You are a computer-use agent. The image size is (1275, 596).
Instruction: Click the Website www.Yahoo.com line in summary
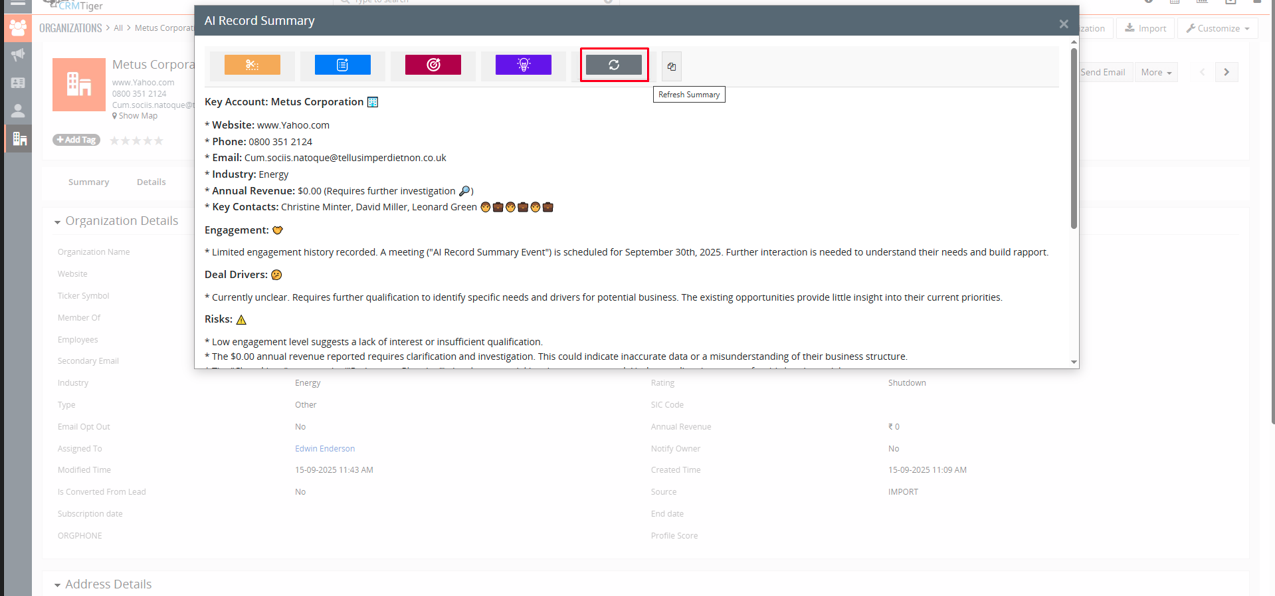point(267,125)
